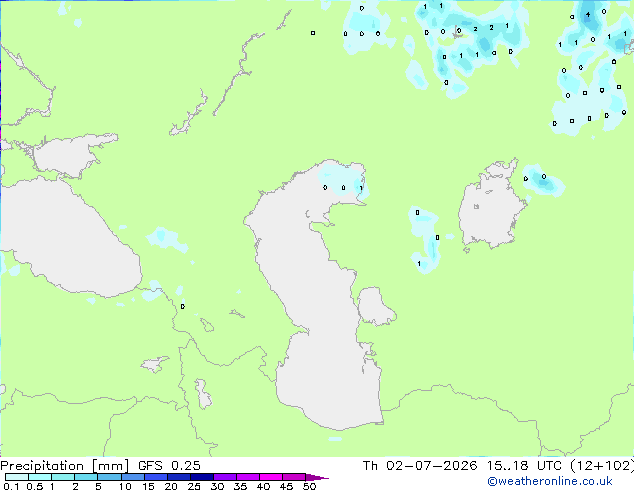Click the purple arrow tip of the legend
Image resolution: width=634 pixels, height=490 pixels.
coord(317,477)
